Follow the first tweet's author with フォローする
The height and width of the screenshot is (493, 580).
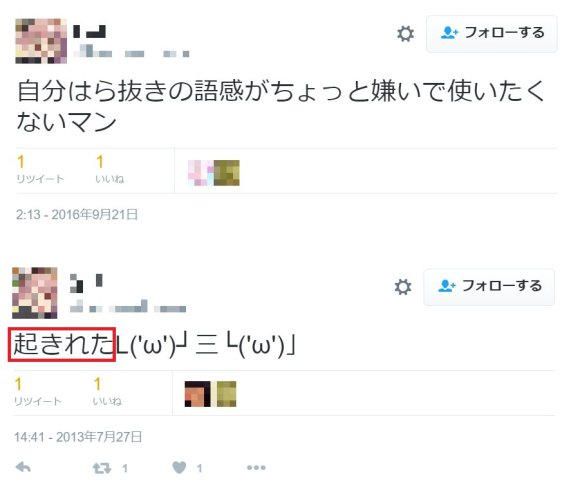(x=492, y=34)
